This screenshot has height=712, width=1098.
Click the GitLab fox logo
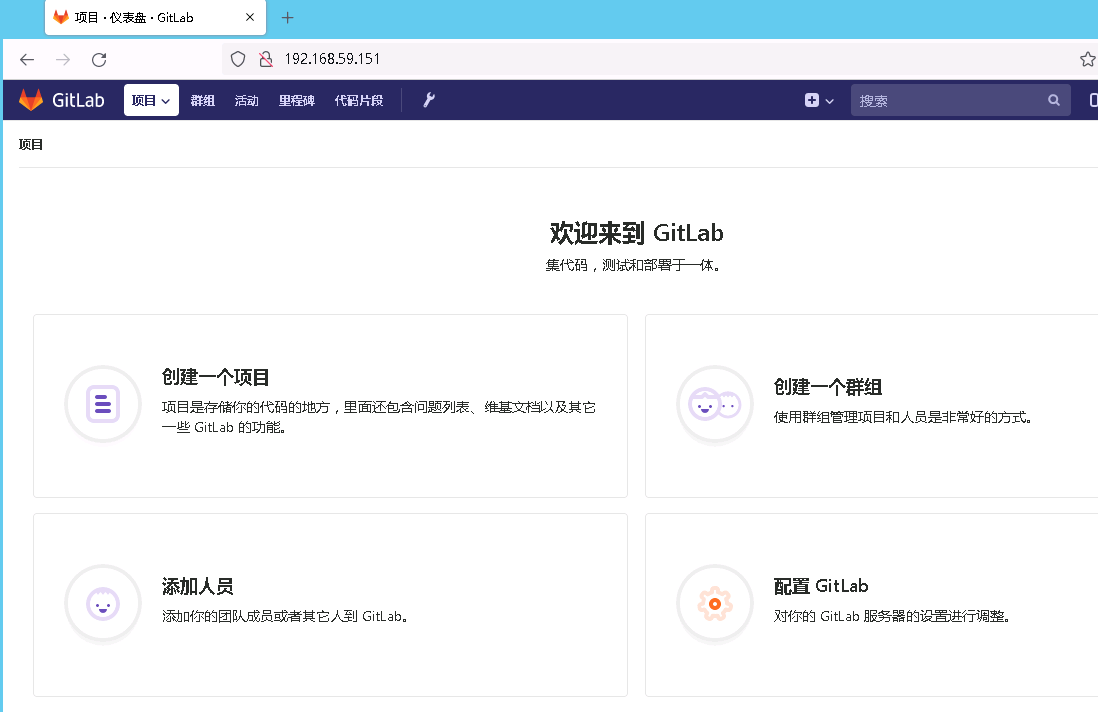[x=31, y=100]
